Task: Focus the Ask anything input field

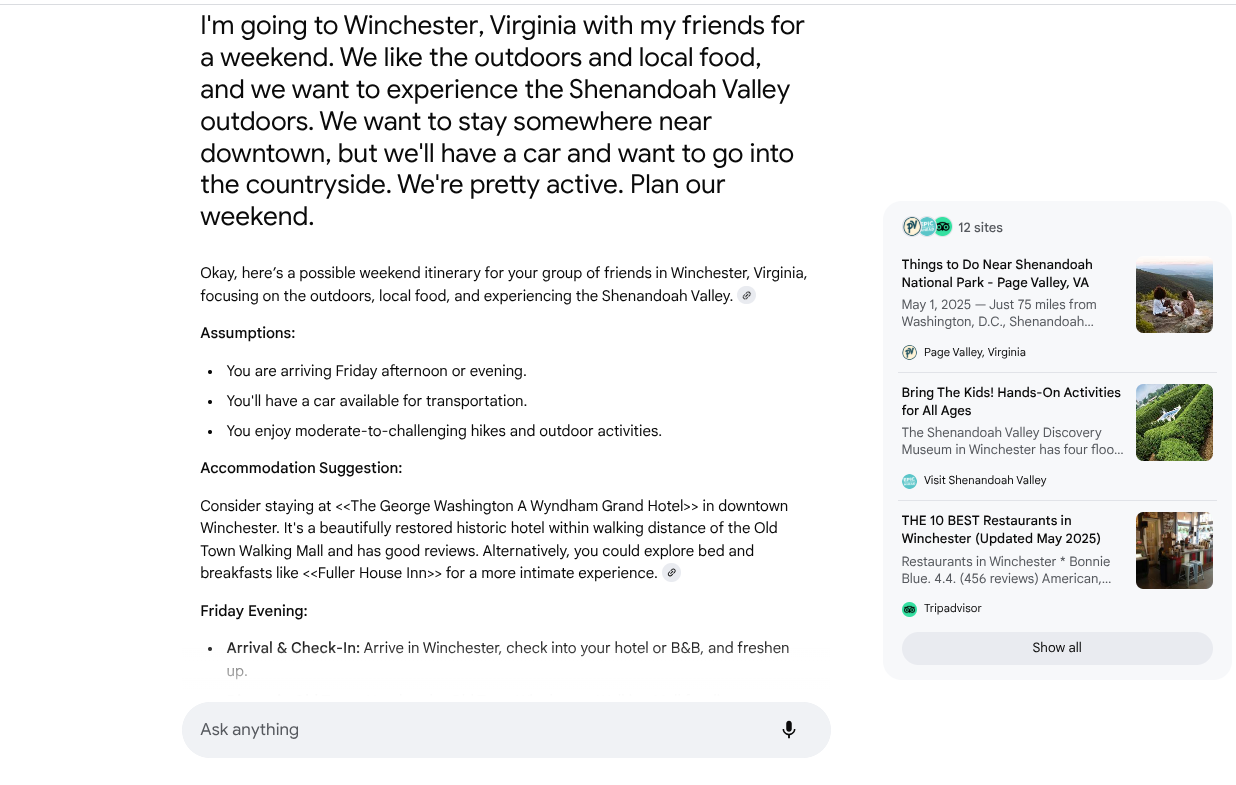Action: click(x=480, y=730)
